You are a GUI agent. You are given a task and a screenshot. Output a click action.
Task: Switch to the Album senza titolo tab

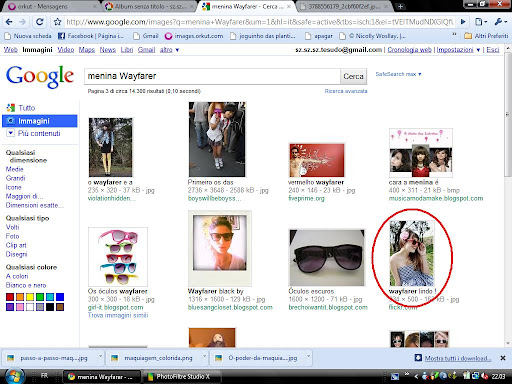pyautogui.click(x=149, y=6)
